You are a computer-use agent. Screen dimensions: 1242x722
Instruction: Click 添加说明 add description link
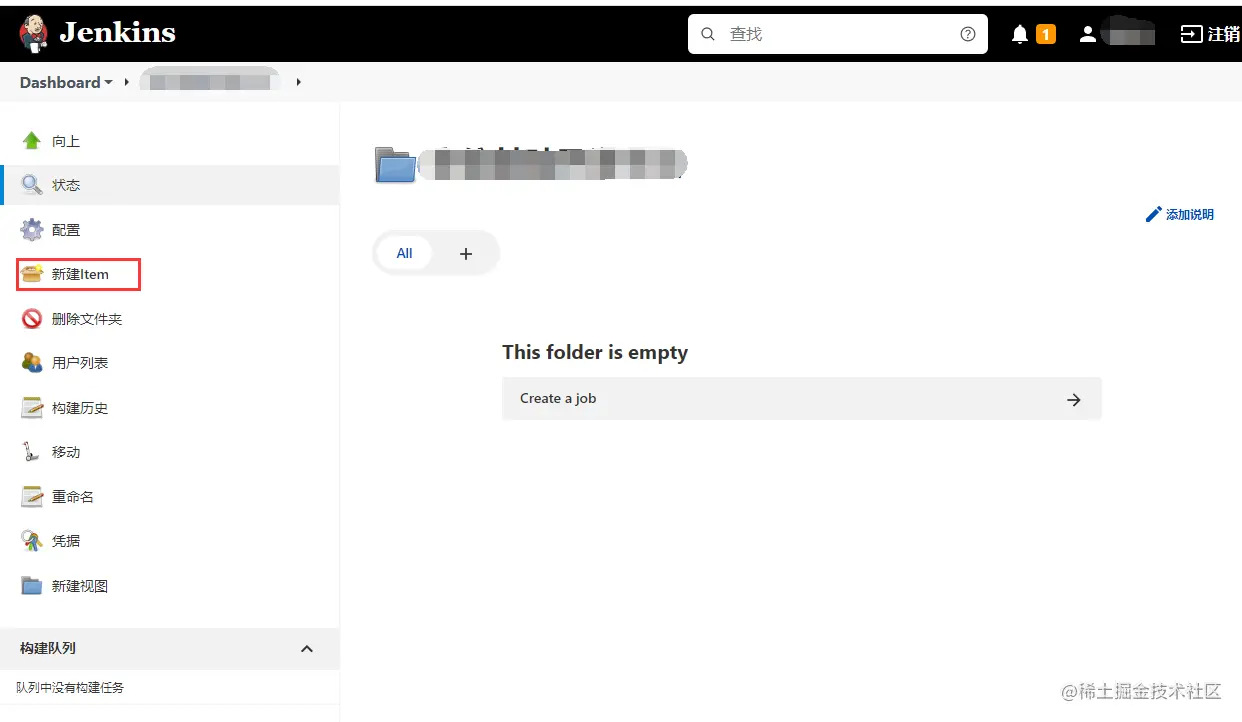pyautogui.click(x=1190, y=214)
